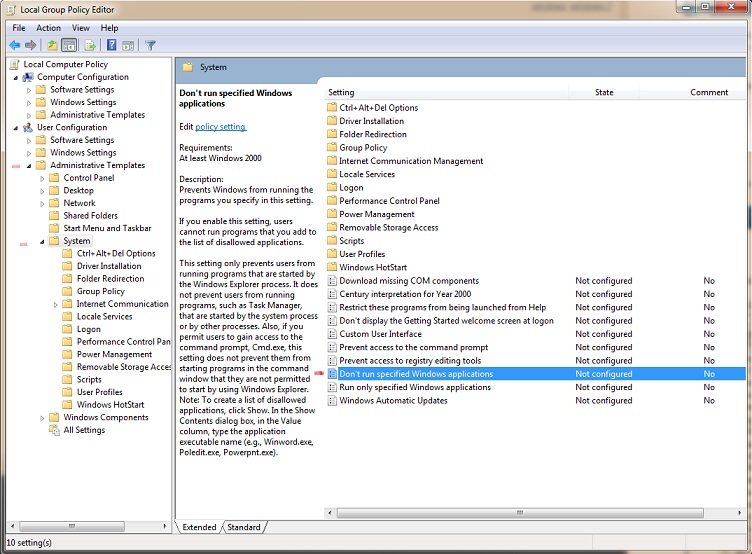Expand the Desktop tree node

pos(42,191)
